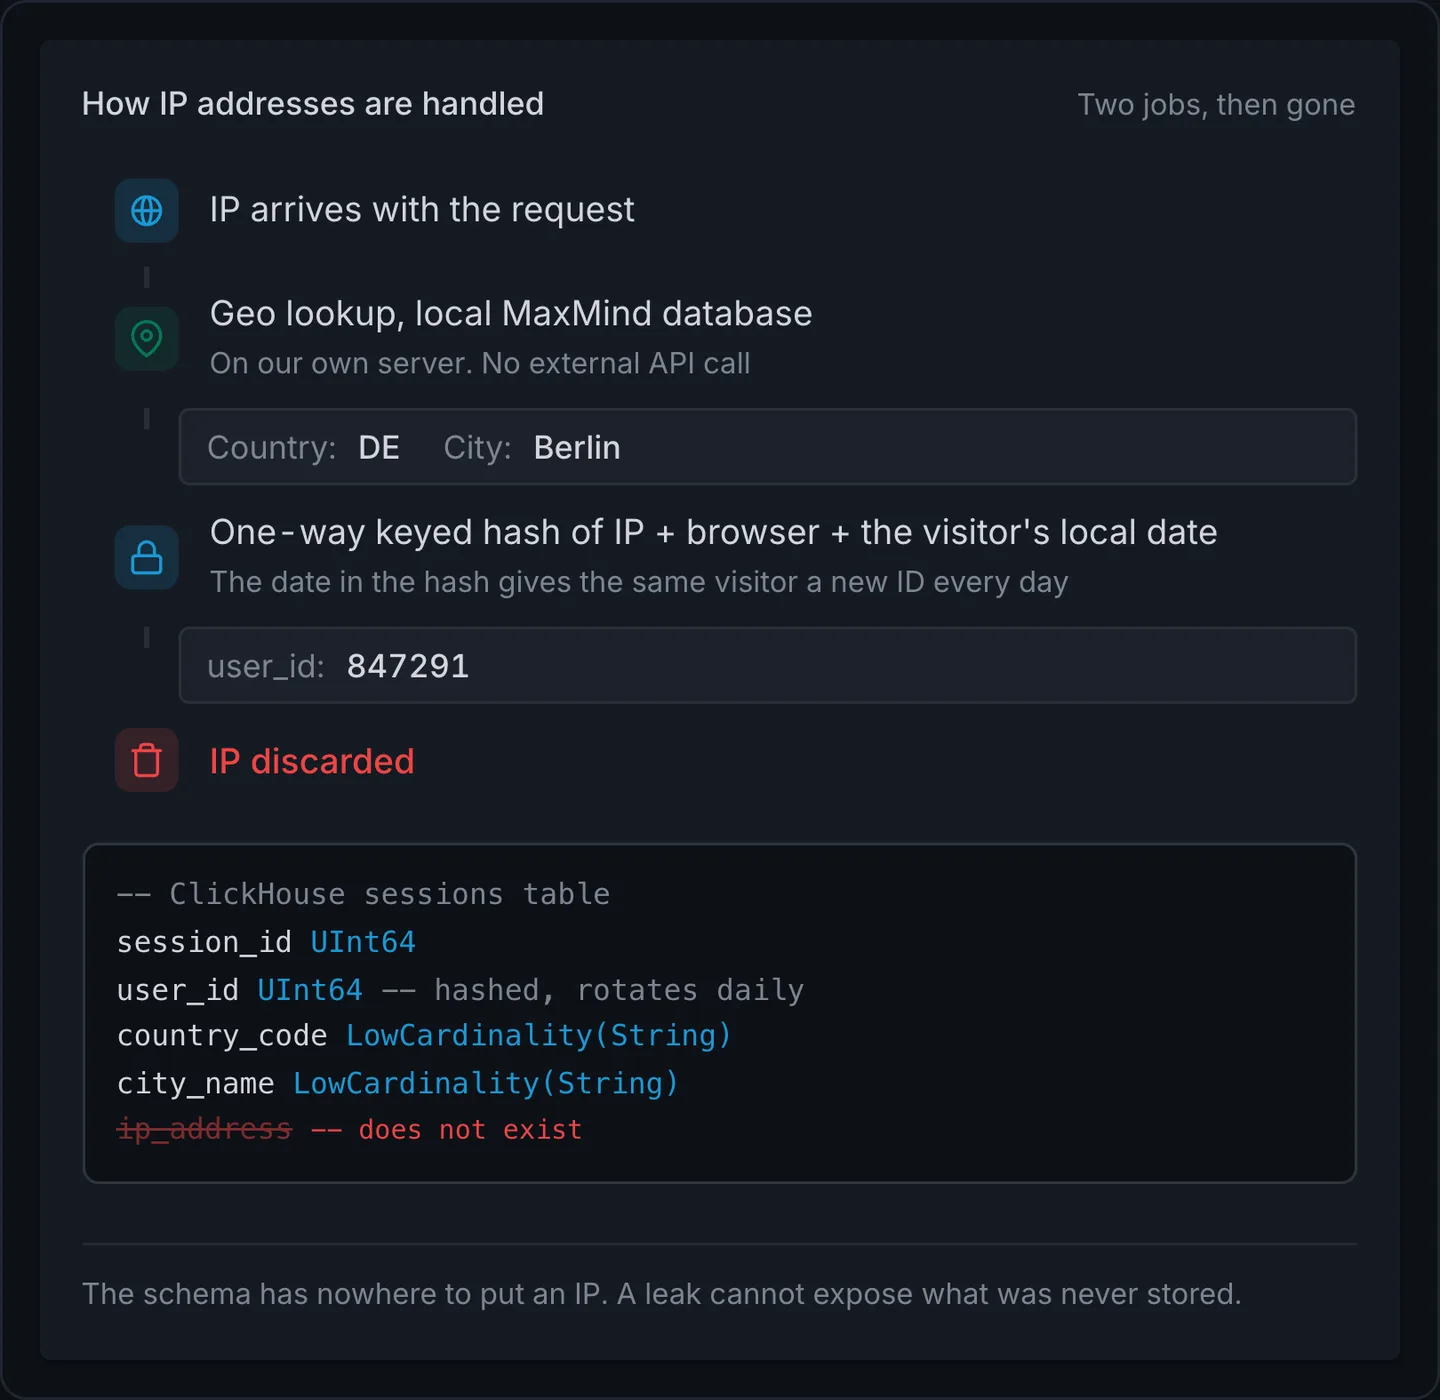Click the 'IP arrives with the request' step
Screen dimensions: 1440x1400
coord(422,210)
